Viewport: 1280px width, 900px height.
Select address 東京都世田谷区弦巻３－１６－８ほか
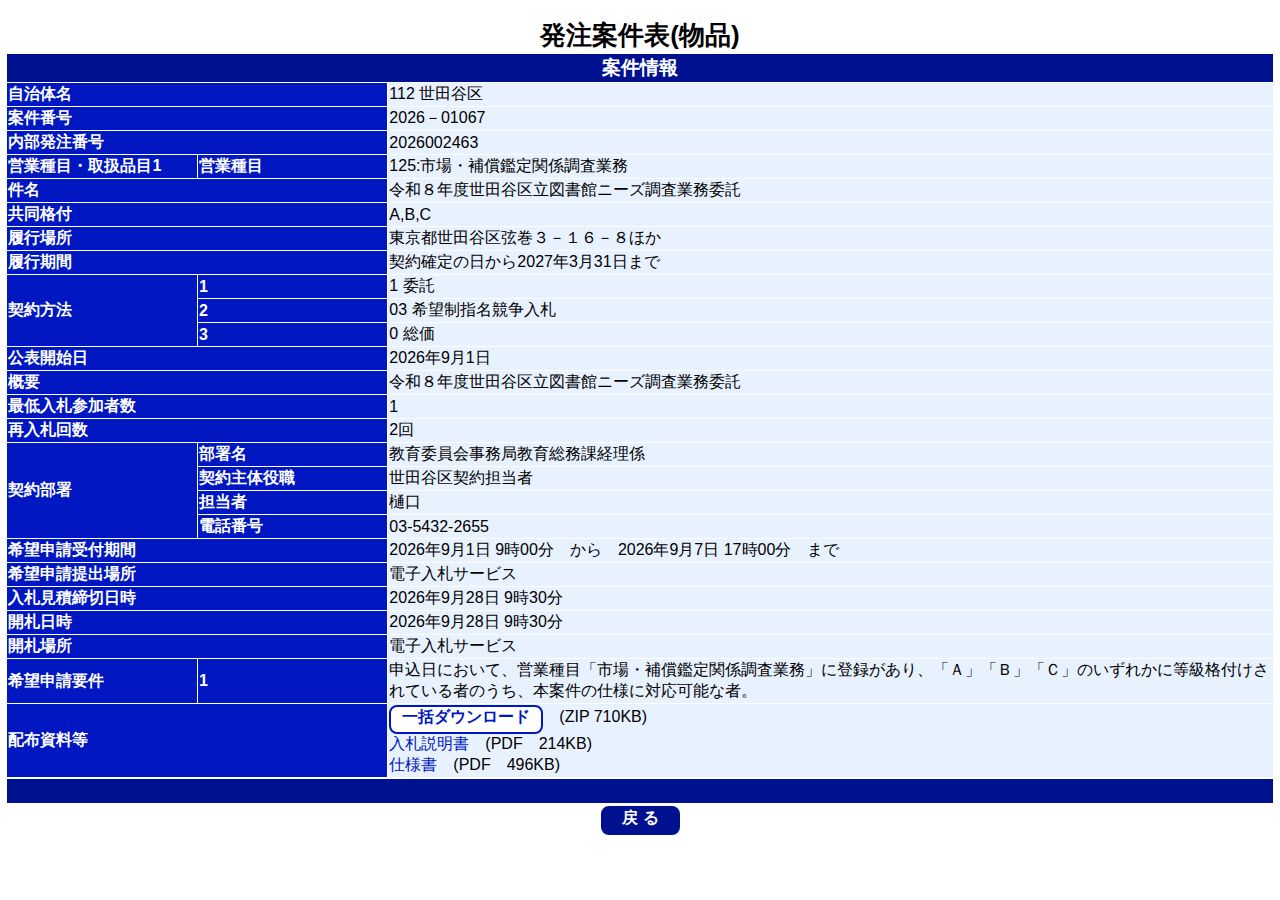[525, 238]
